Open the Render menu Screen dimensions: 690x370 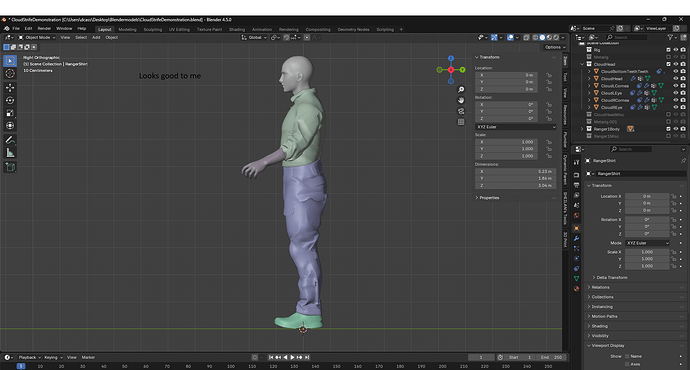click(44, 29)
